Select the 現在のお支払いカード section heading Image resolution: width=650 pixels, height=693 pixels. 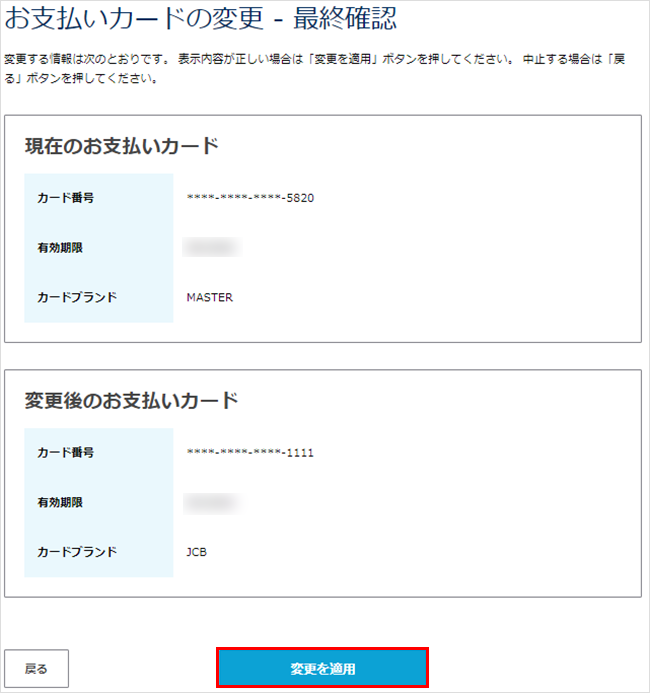click(x=121, y=146)
